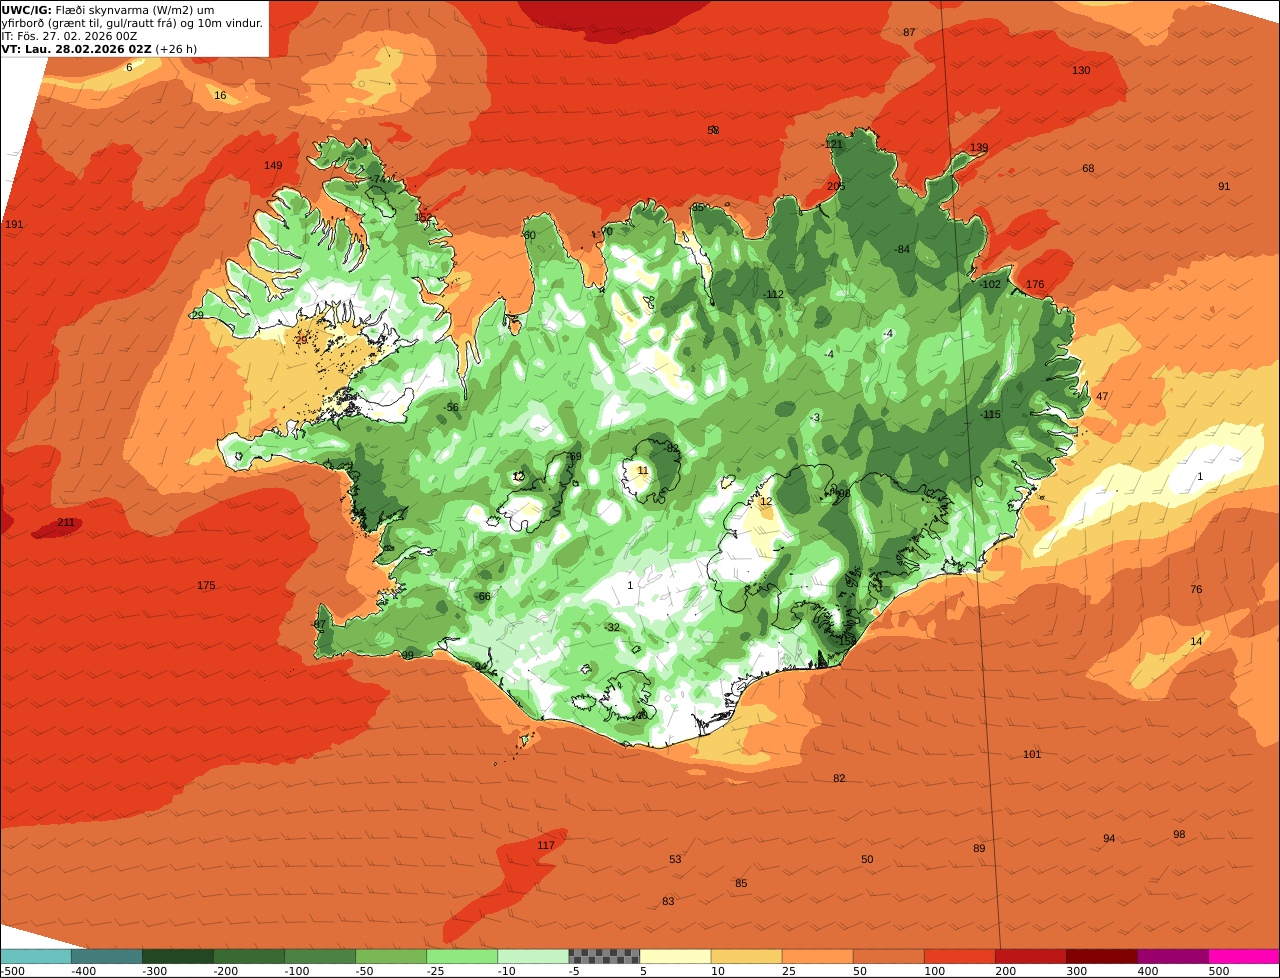The width and height of the screenshot is (1280, 978).
Task: Click the legend swatch between -300 and -200
Action: [177, 956]
